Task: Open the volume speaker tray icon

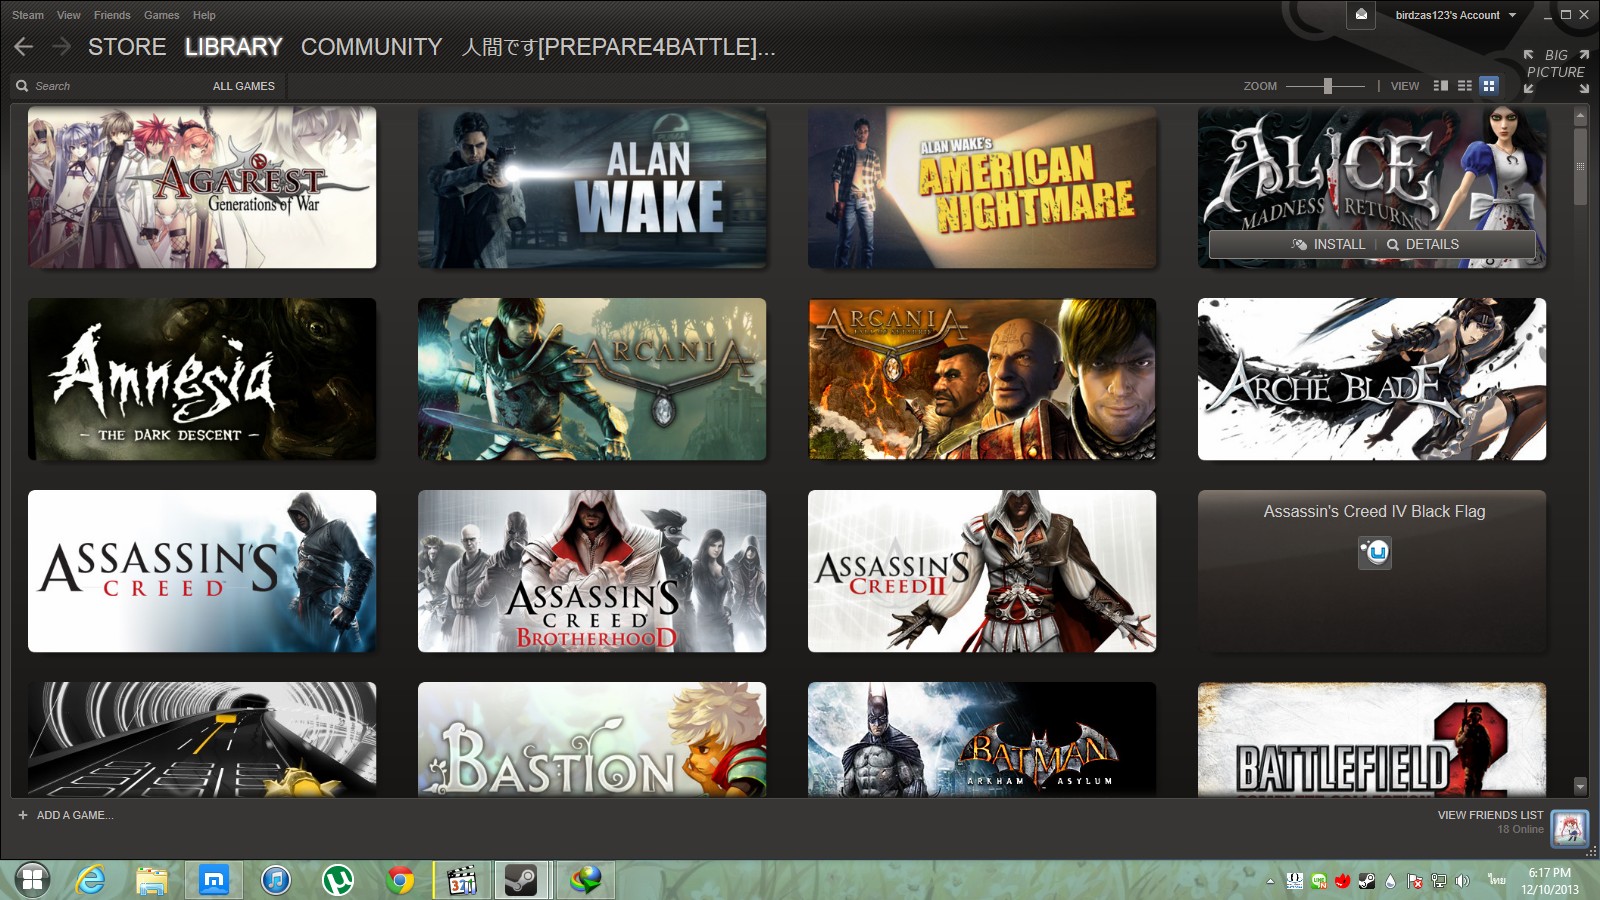Action: (x=1462, y=881)
